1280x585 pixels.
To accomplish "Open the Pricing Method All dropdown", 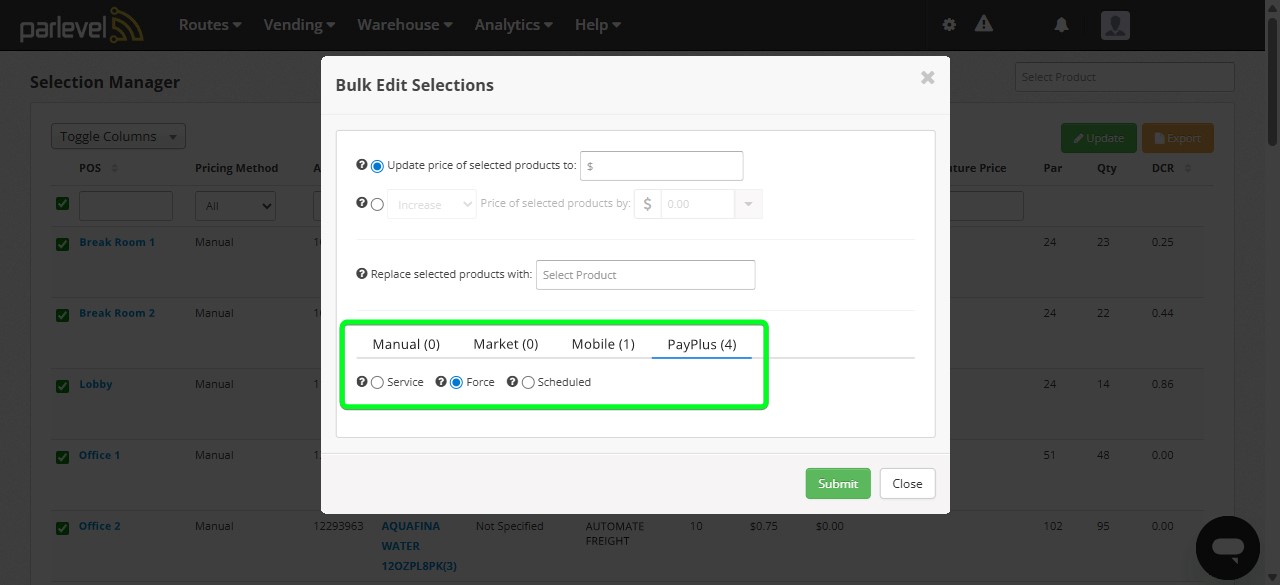I will 234,205.
